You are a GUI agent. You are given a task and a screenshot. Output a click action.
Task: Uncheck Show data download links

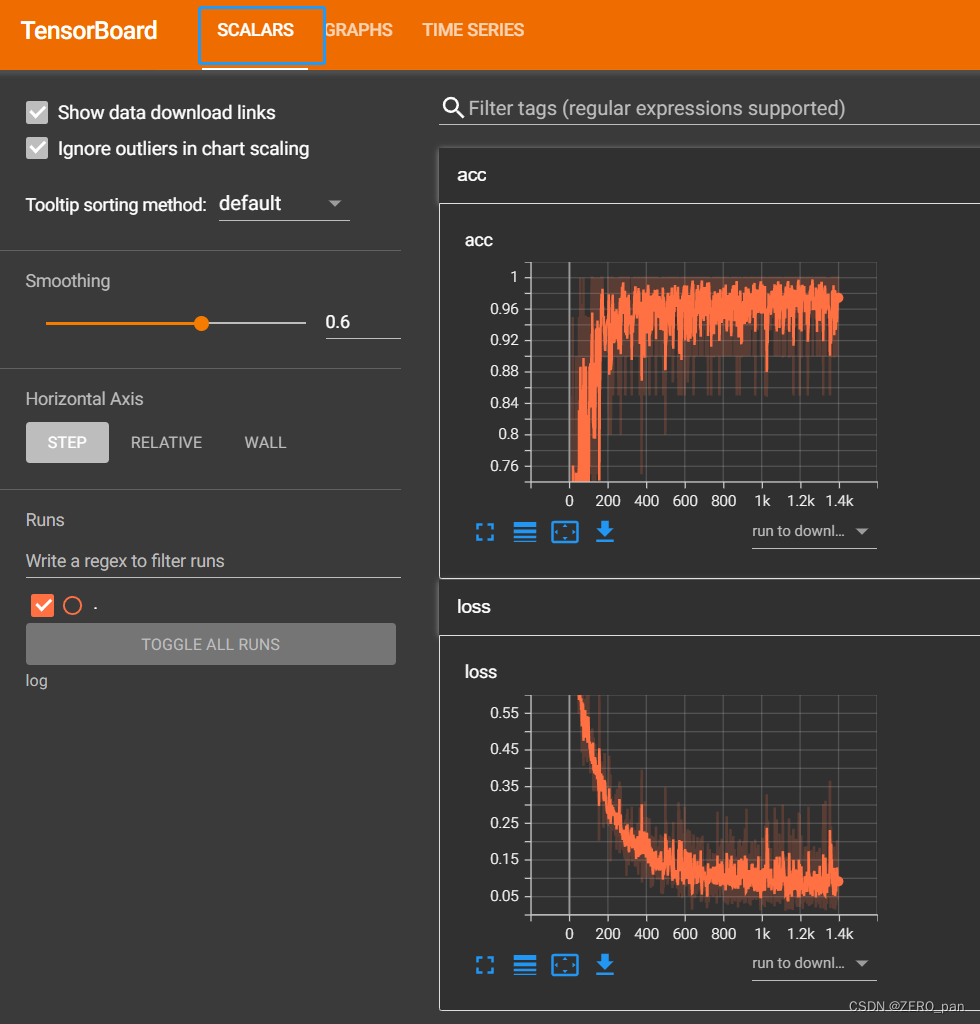pos(37,112)
